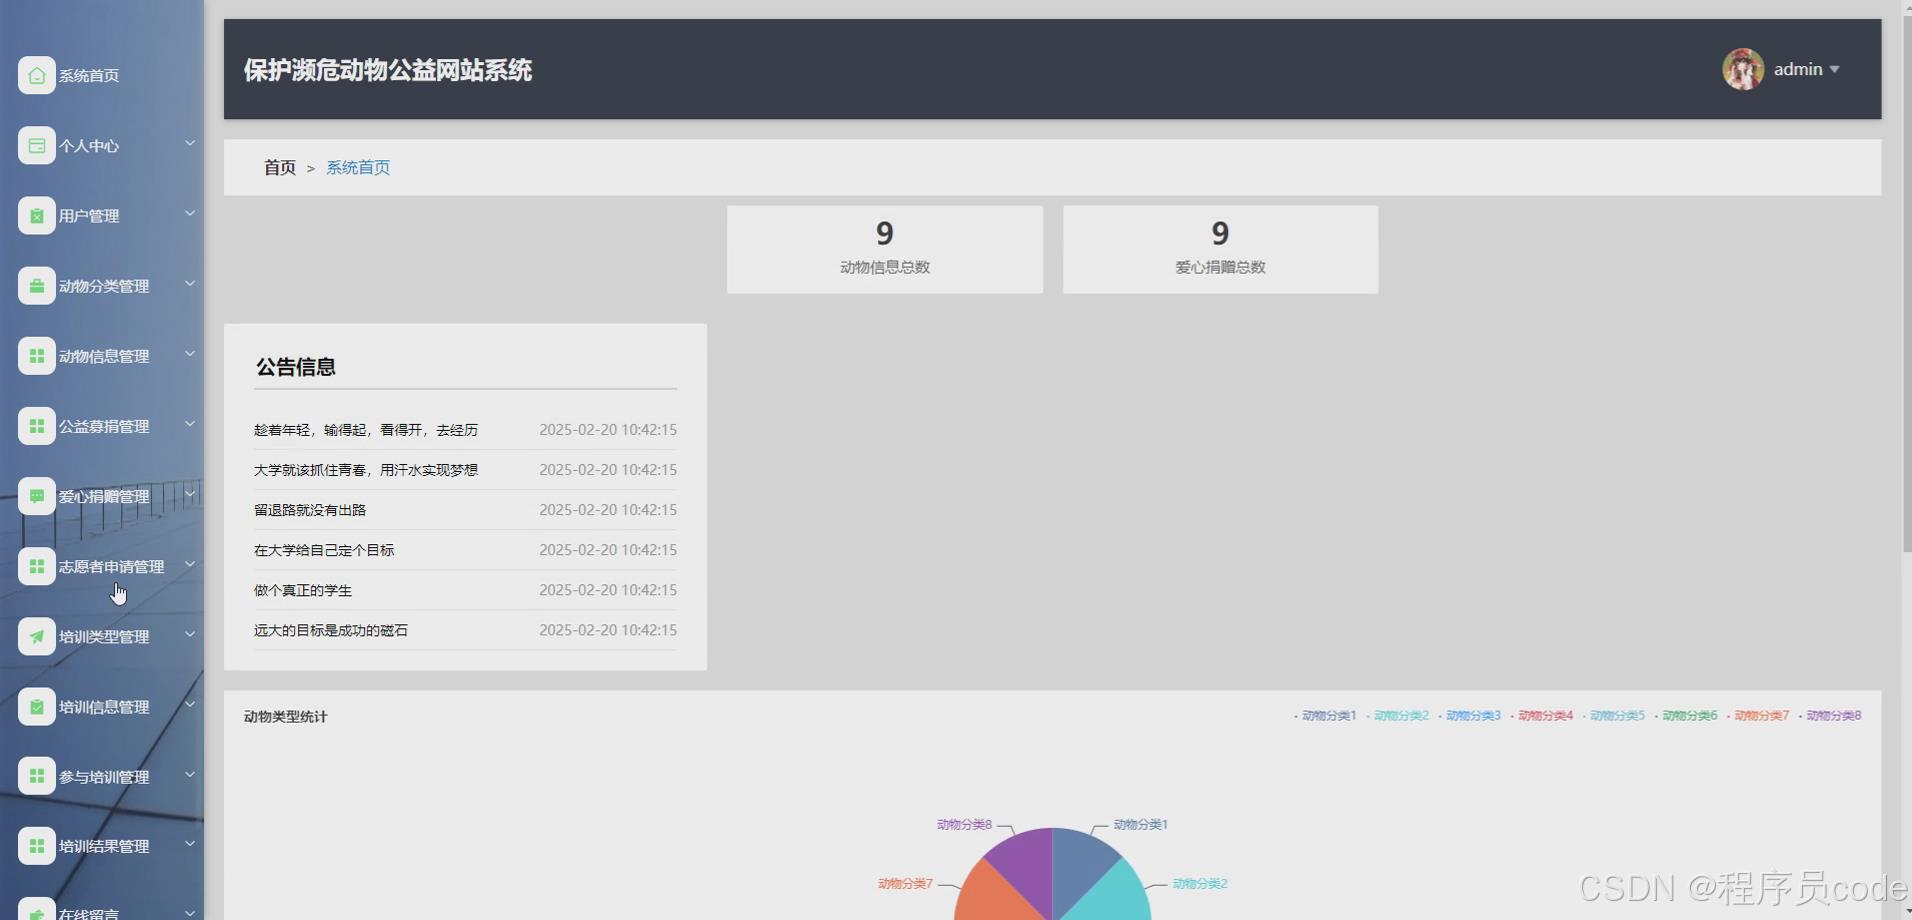Open the 培训结果管理 menu label

104,846
